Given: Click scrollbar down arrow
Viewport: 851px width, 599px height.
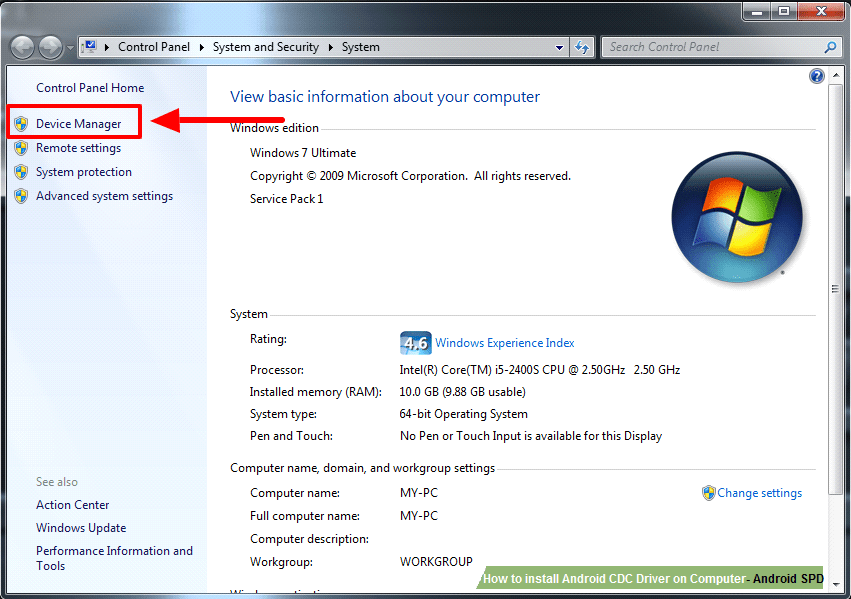Looking at the screenshot, I should point(835,584).
